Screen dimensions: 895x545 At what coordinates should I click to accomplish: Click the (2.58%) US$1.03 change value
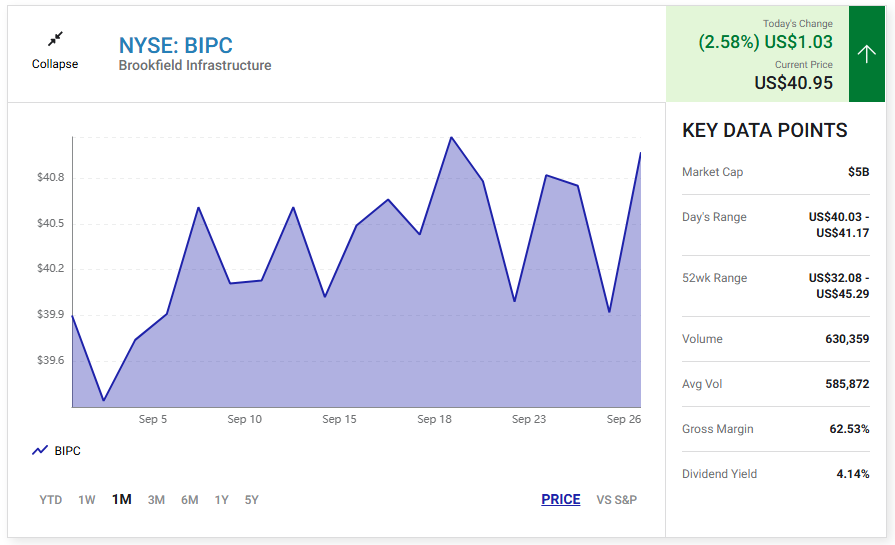tap(765, 42)
